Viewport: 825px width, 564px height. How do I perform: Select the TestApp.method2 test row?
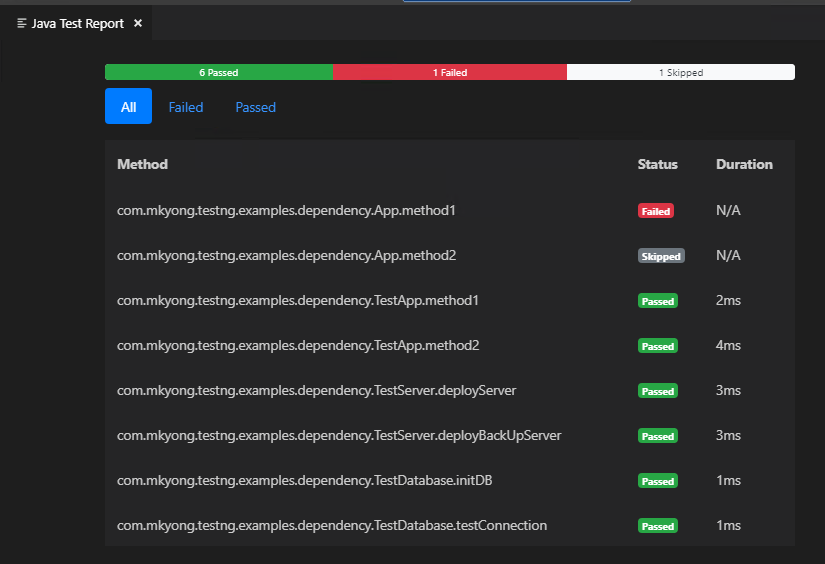pos(450,346)
